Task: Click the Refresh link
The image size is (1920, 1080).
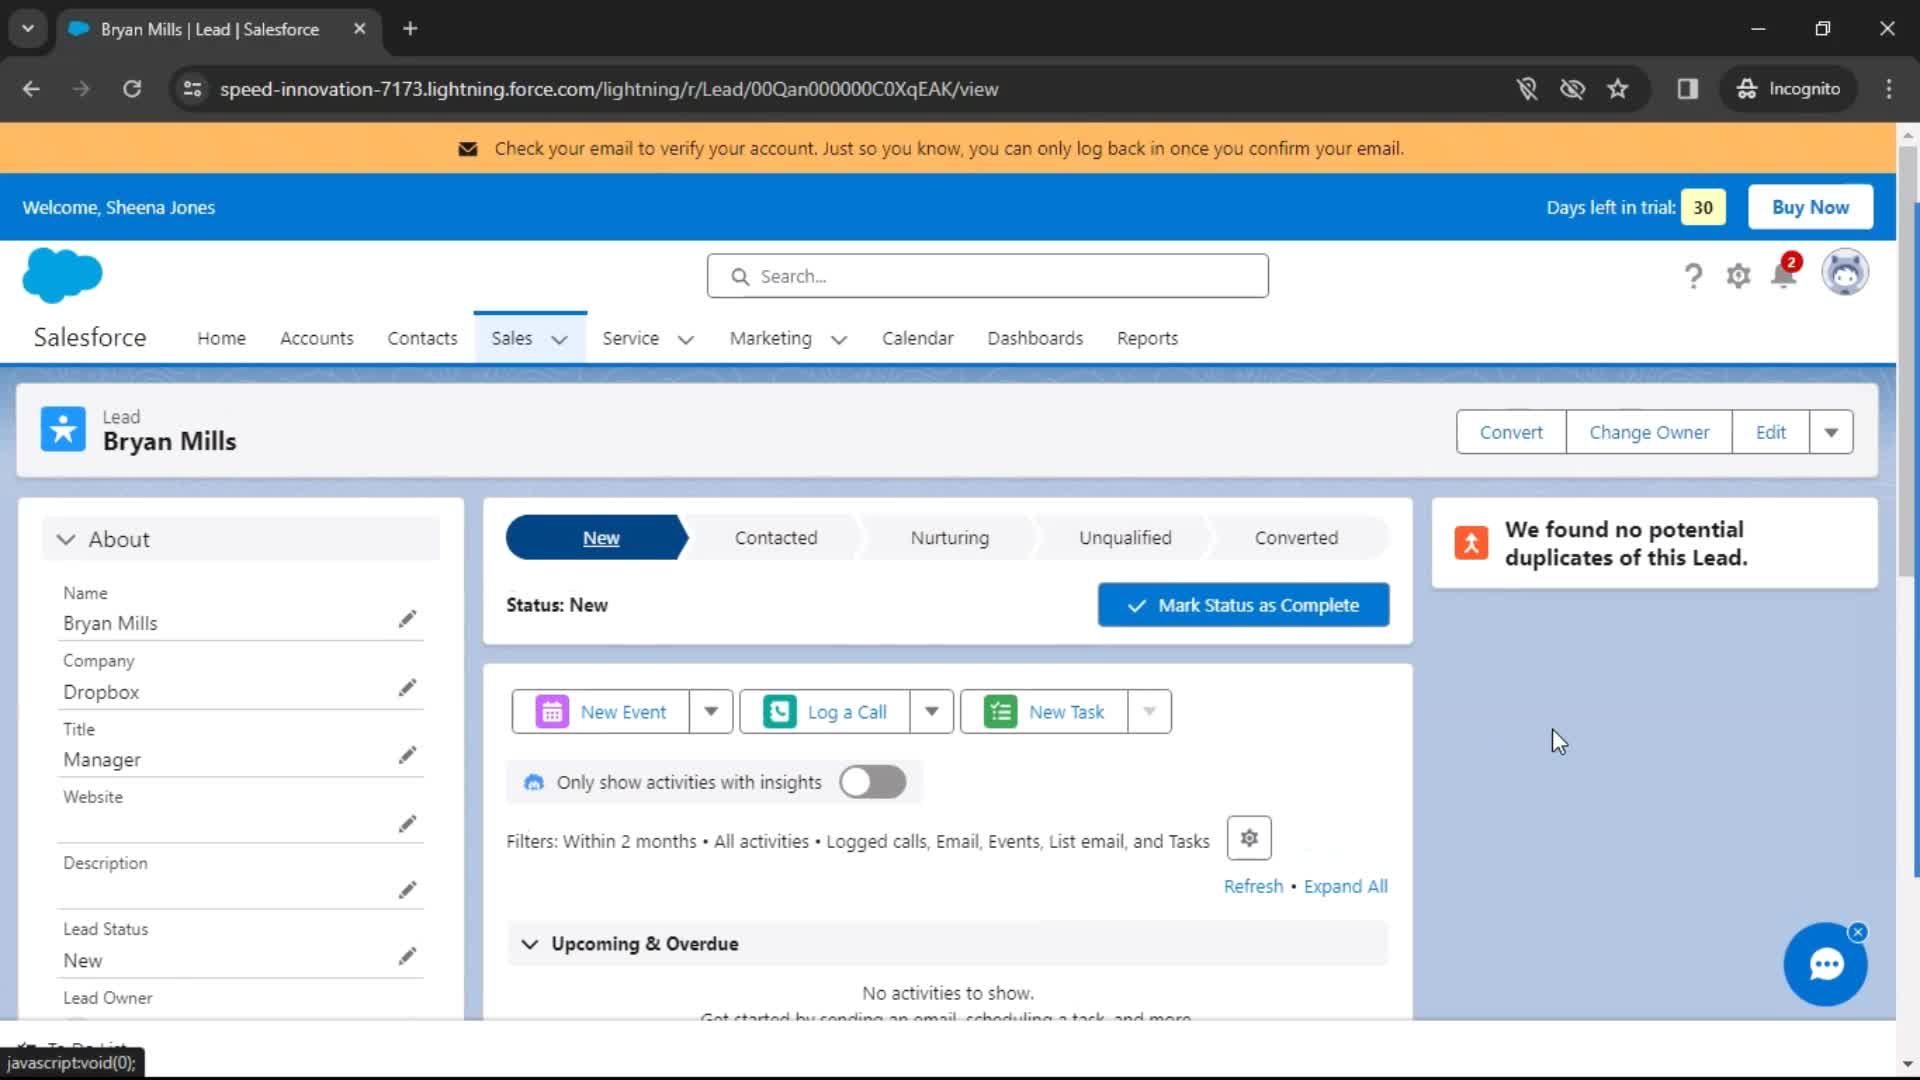Action: point(1253,886)
